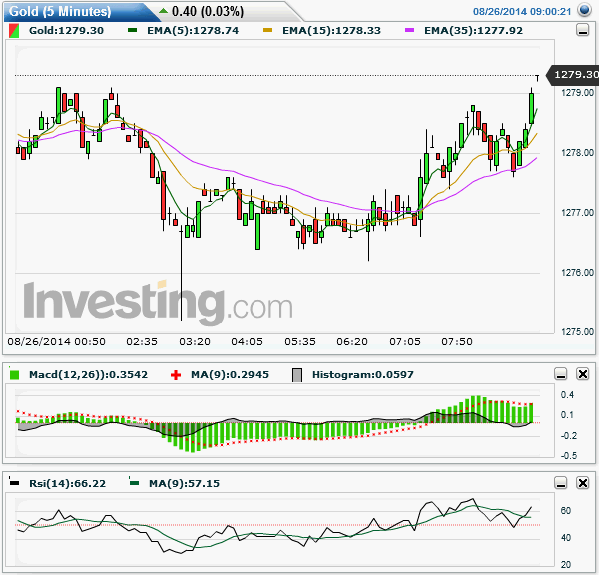
Task: Click the black Rsi(14) legend marker
Action: pos(14,482)
